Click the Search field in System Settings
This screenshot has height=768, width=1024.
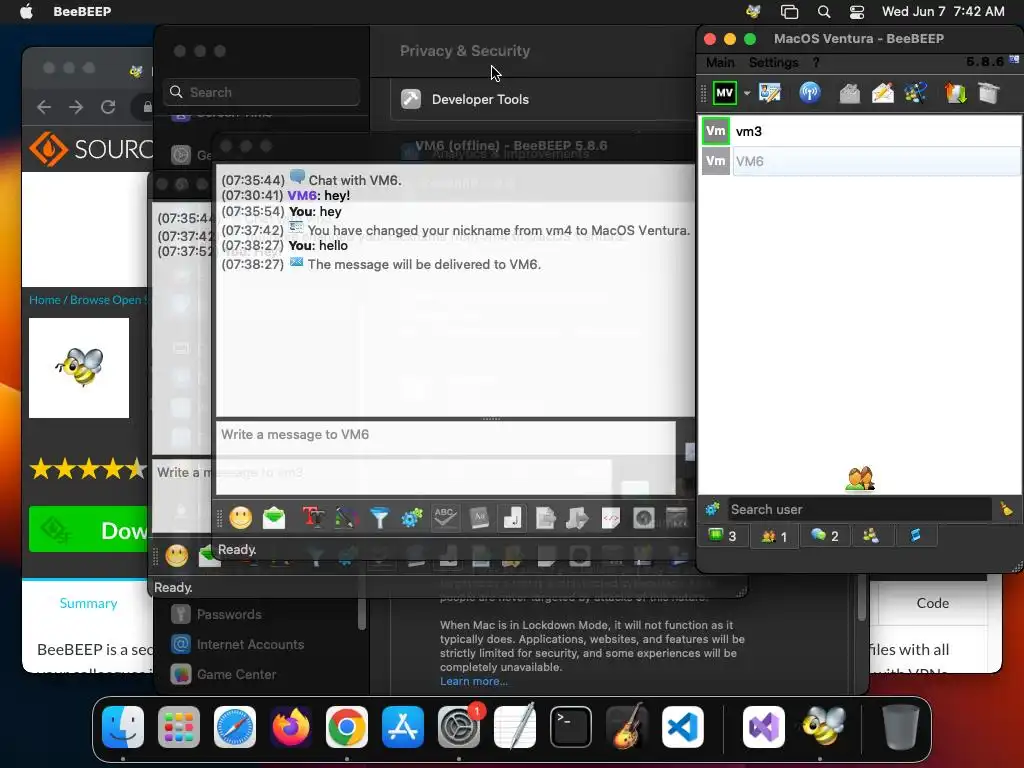click(x=261, y=92)
